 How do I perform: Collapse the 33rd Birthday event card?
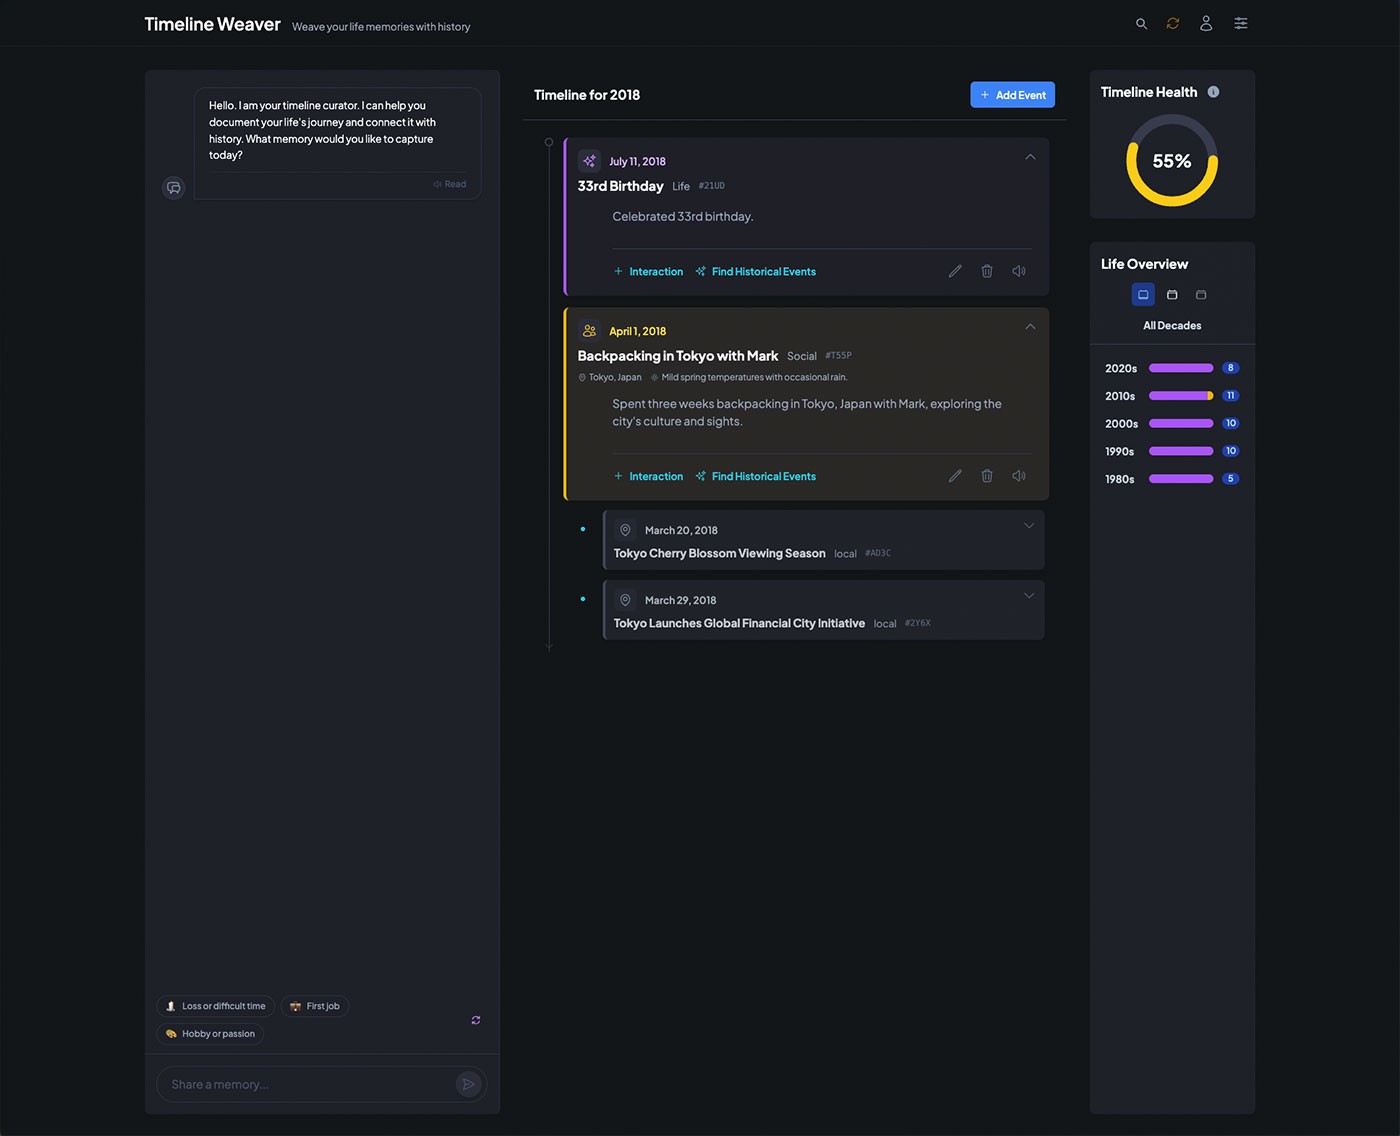click(1030, 157)
